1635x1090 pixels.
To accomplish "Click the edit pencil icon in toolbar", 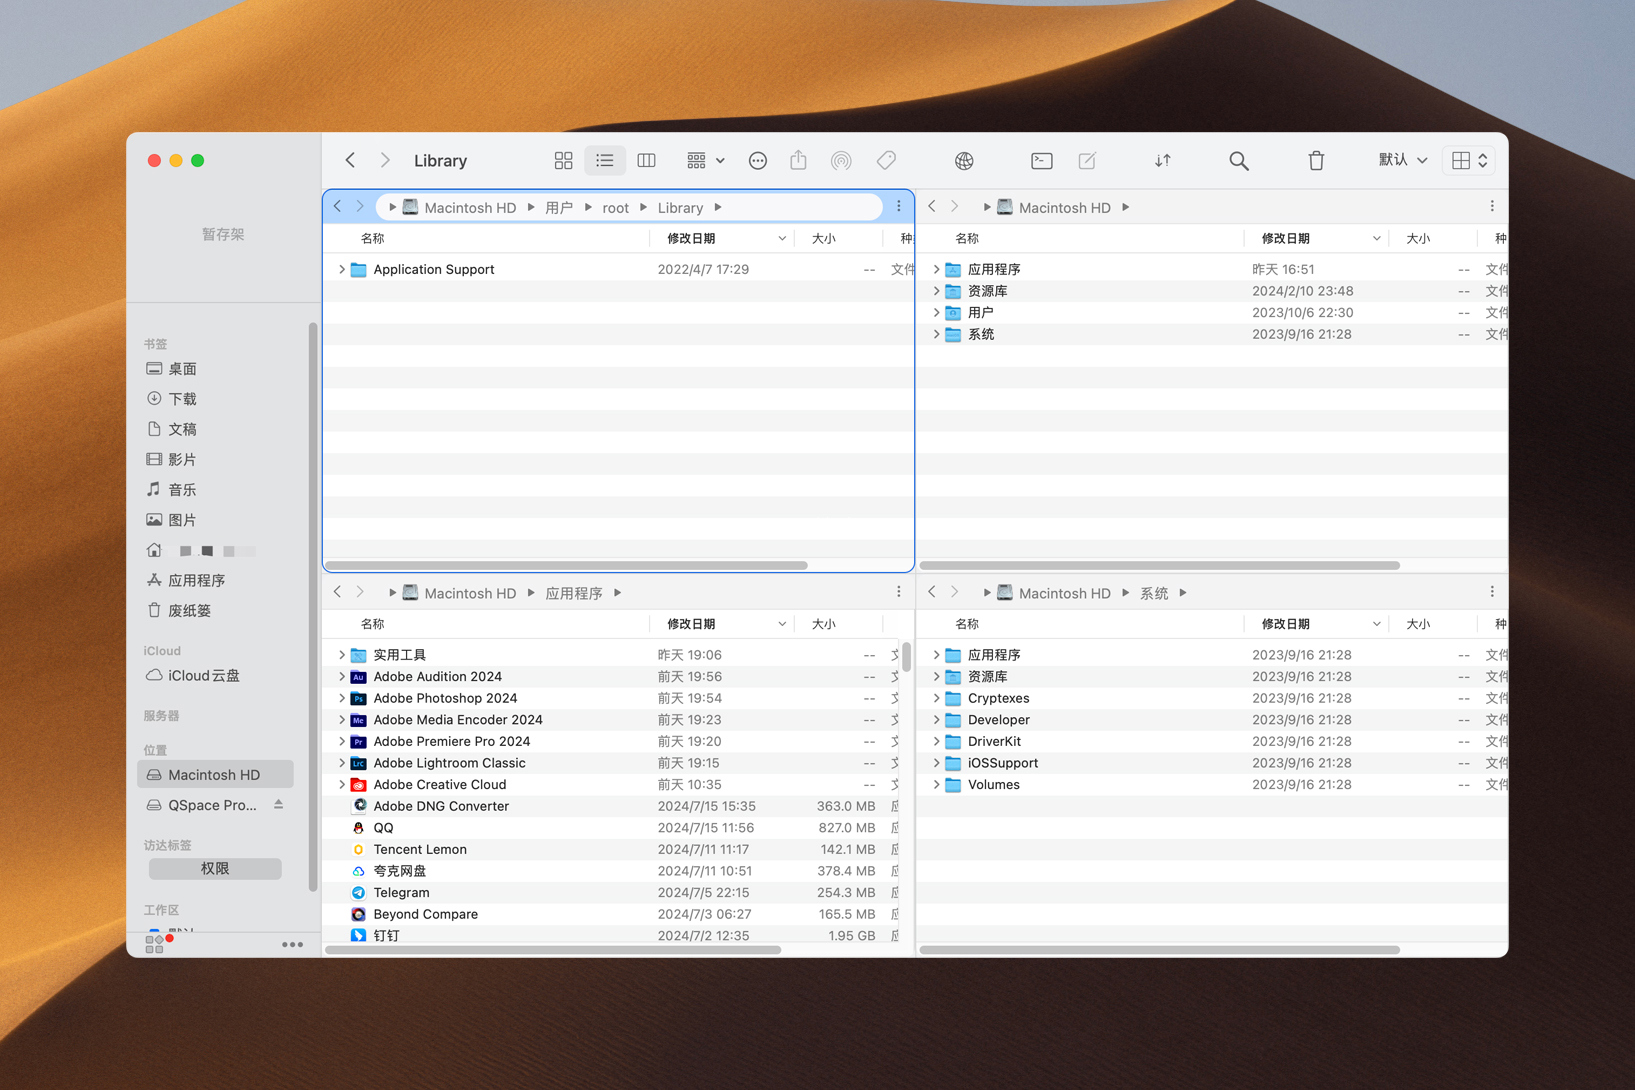I will pos(1087,161).
